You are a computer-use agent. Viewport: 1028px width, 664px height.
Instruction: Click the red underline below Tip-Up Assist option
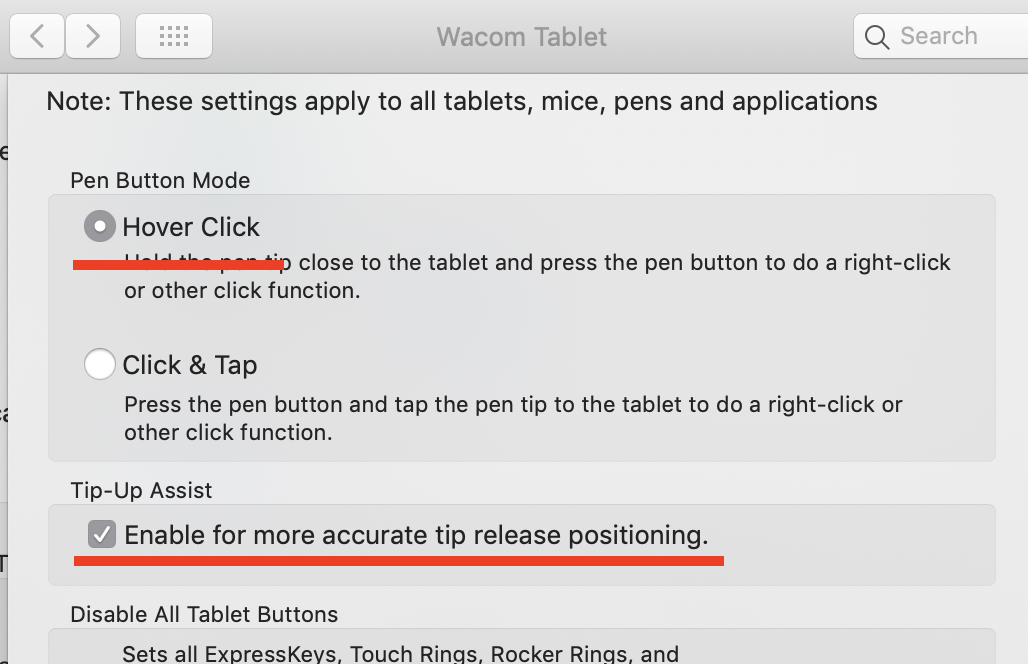[x=399, y=561]
